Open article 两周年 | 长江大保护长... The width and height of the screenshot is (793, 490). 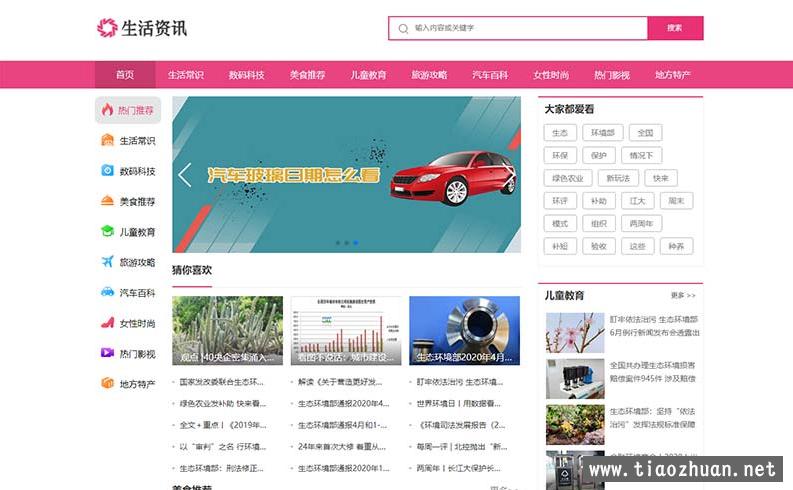(x=458, y=468)
